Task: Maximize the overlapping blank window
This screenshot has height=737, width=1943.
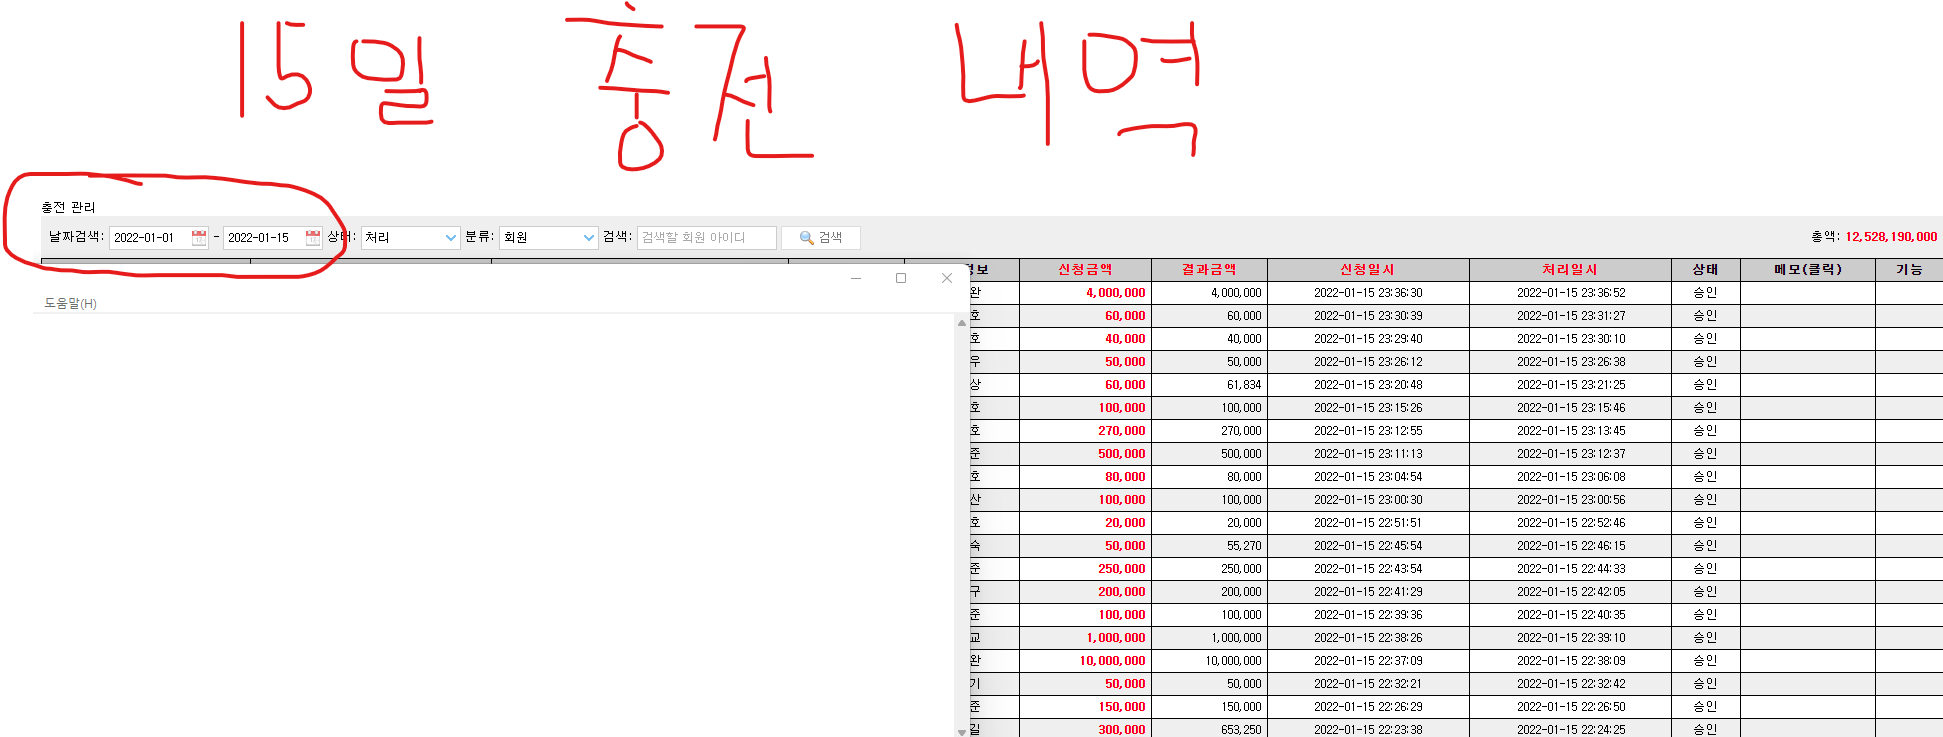Action: 901,278
